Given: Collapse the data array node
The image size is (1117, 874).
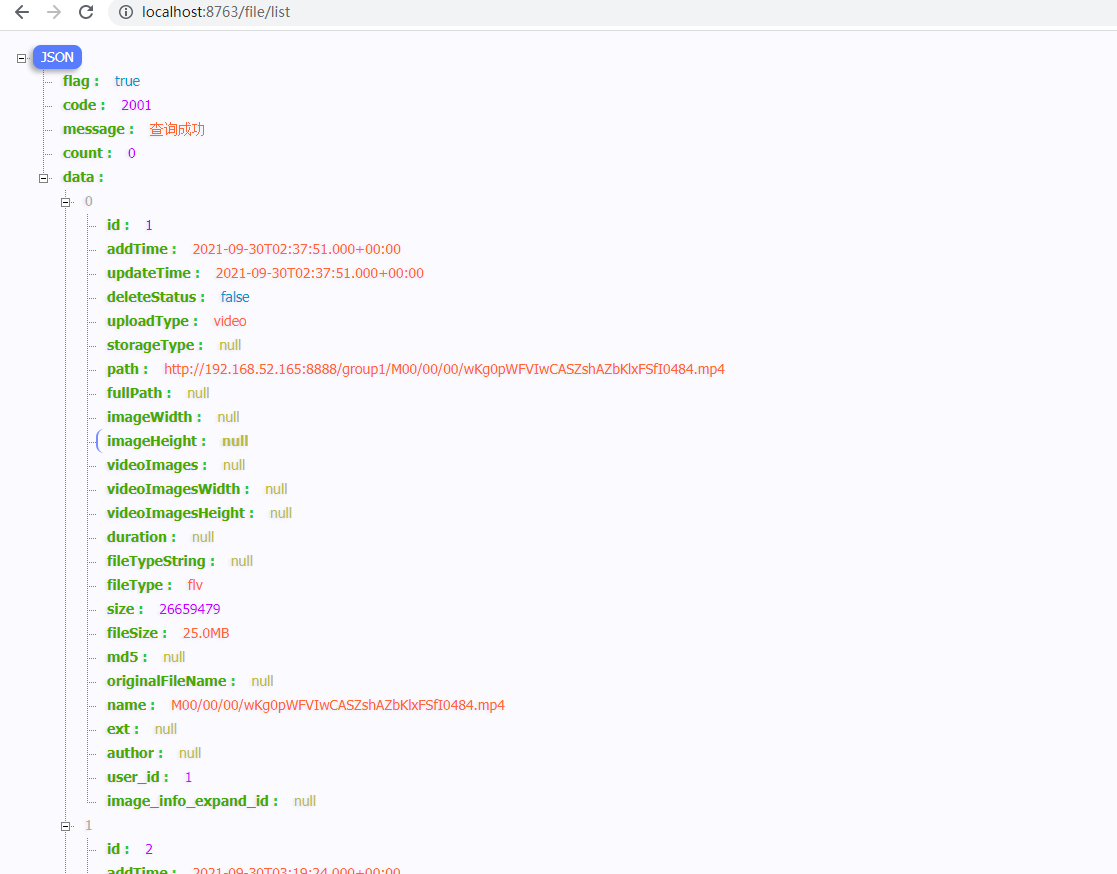Looking at the screenshot, I should (44, 178).
